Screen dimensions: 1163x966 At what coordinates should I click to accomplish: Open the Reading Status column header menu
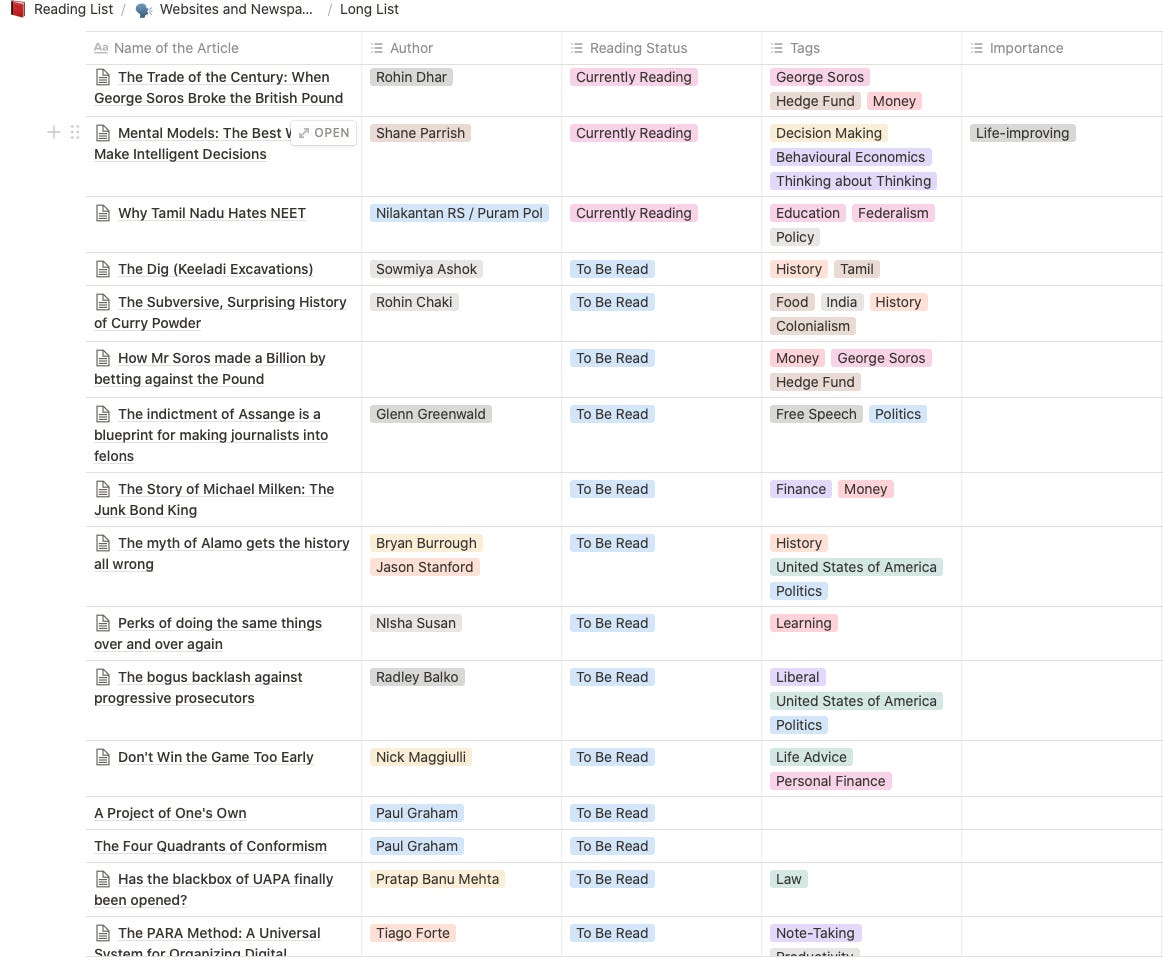pos(661,48)
